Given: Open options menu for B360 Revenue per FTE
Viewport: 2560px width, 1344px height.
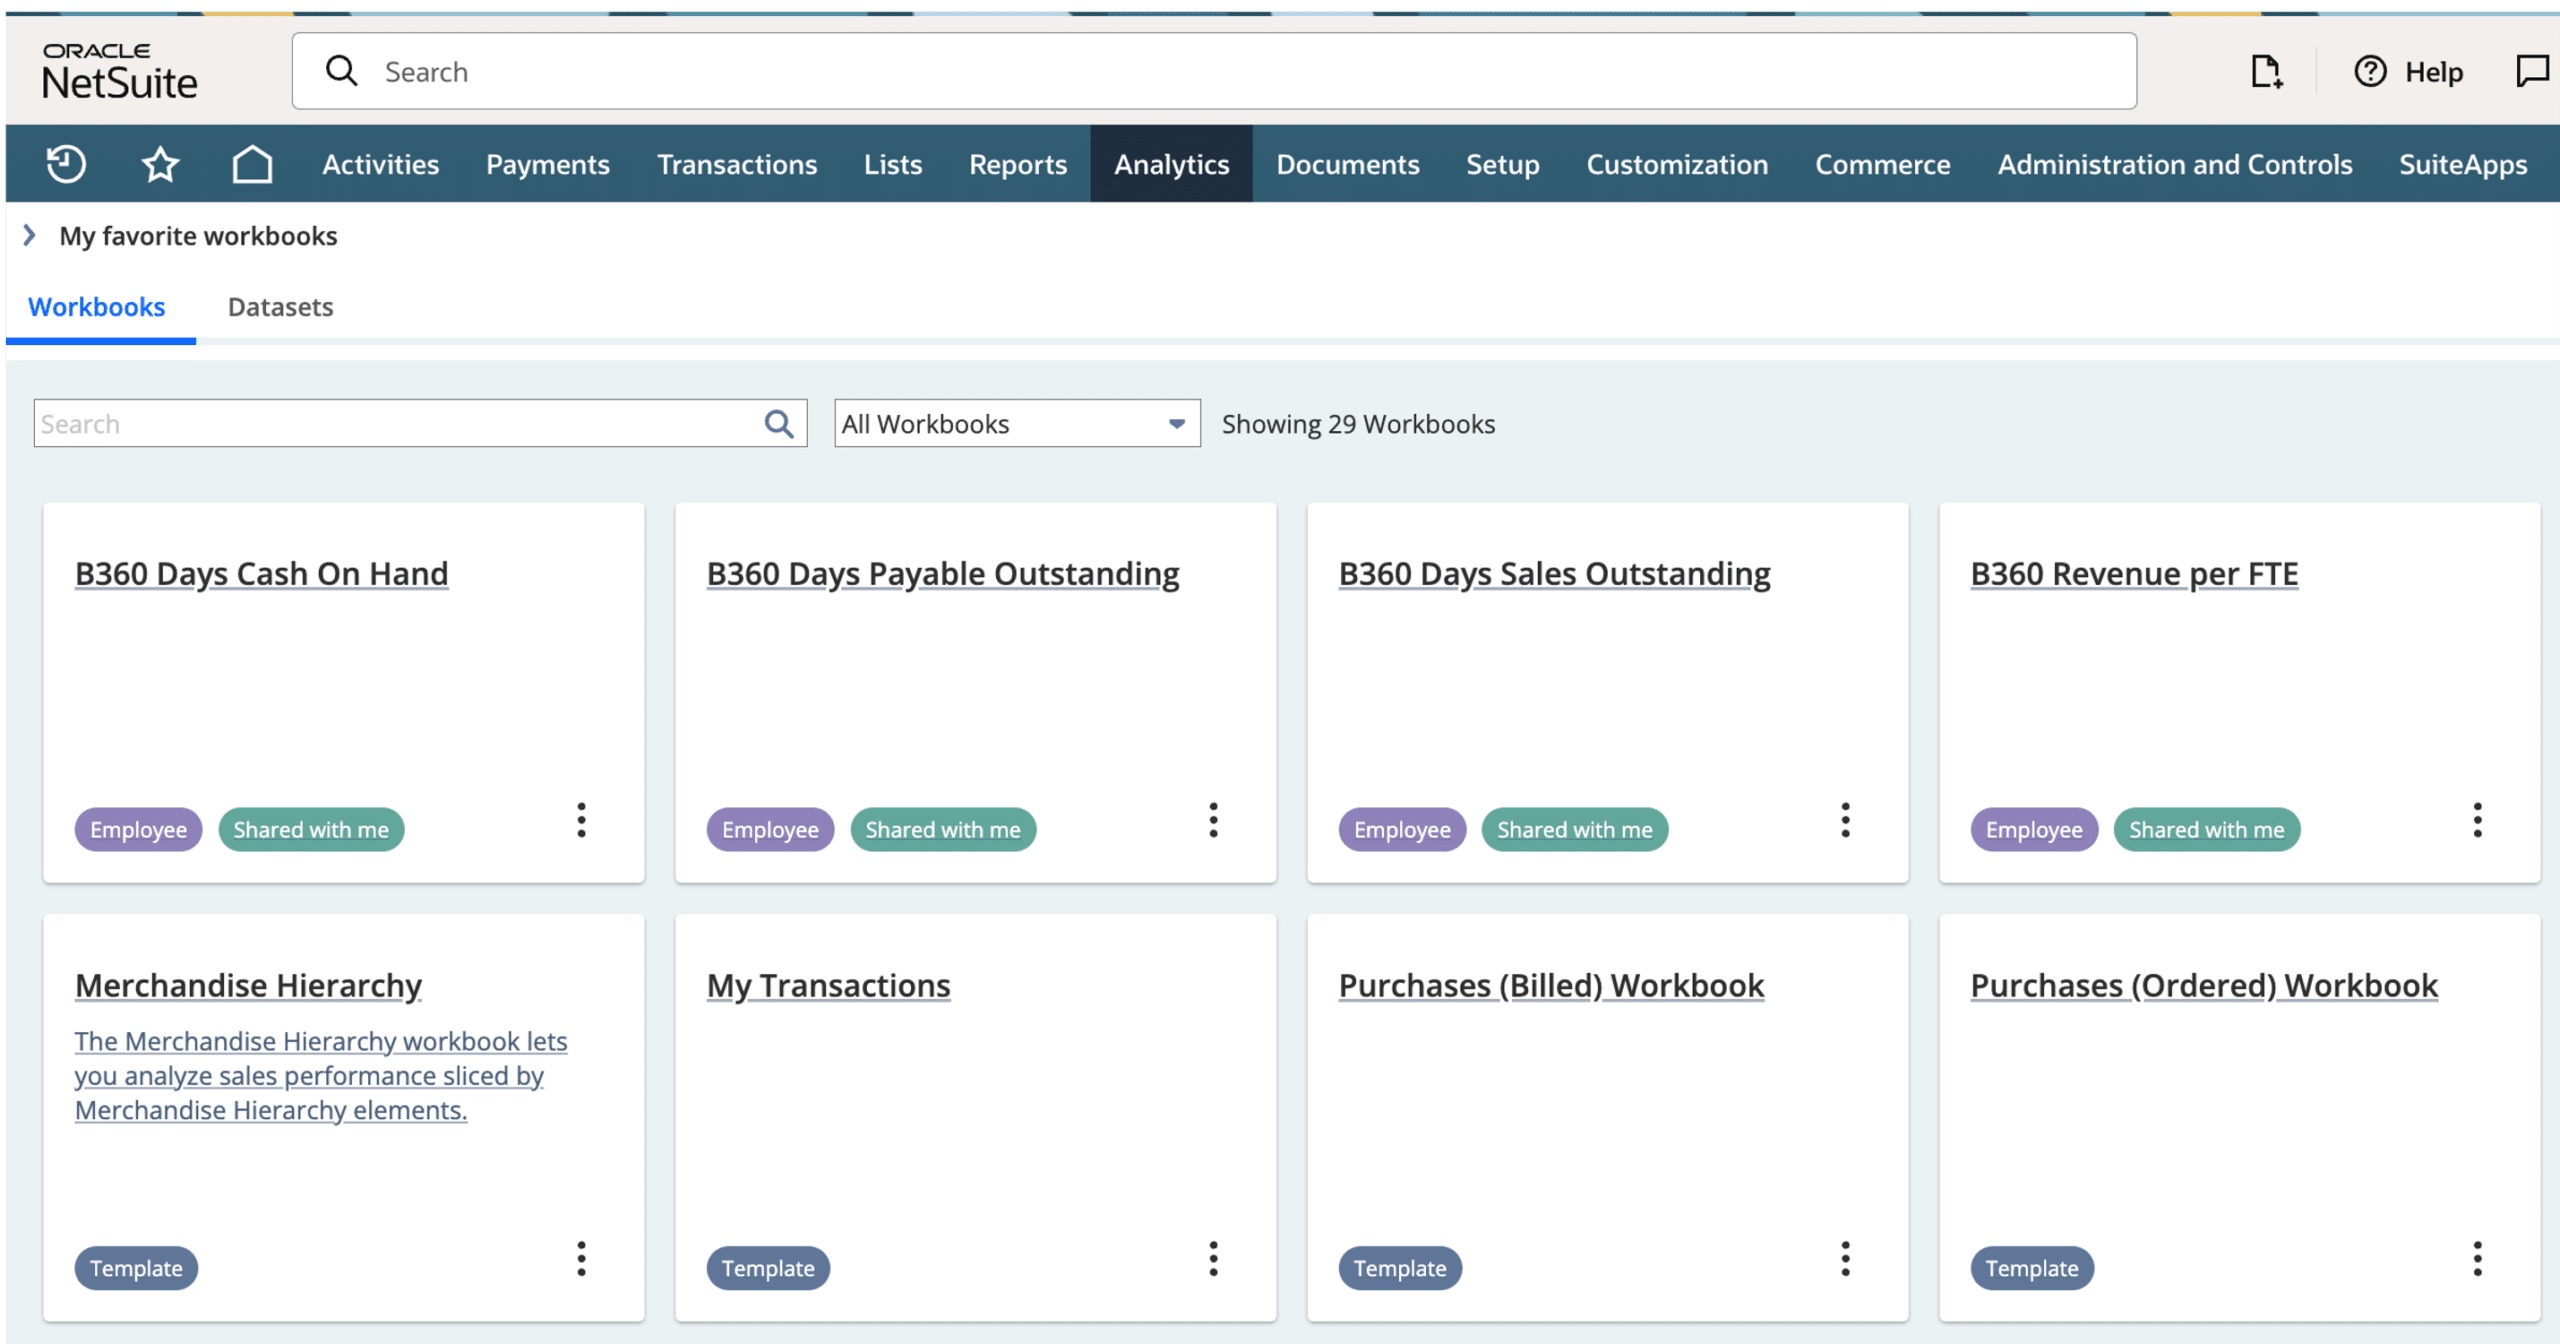Looking at the screenshot, I should 2477,820.
